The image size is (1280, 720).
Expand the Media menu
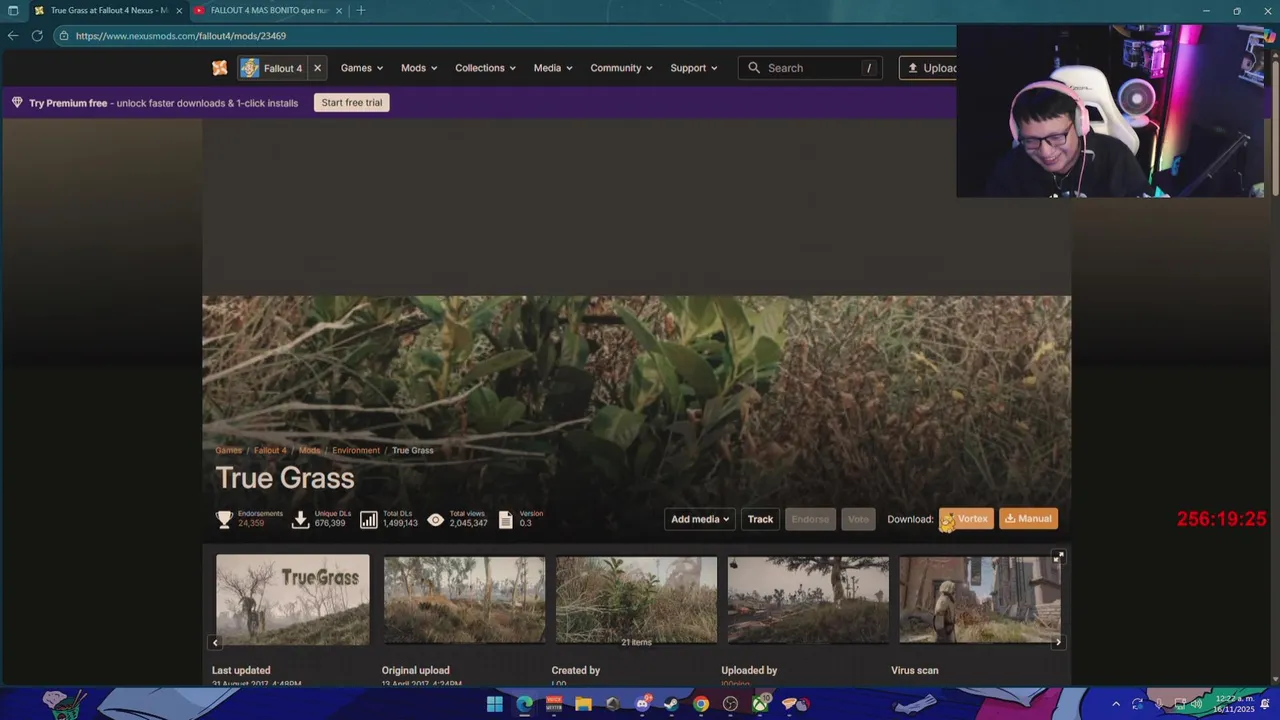pos(553,68)
